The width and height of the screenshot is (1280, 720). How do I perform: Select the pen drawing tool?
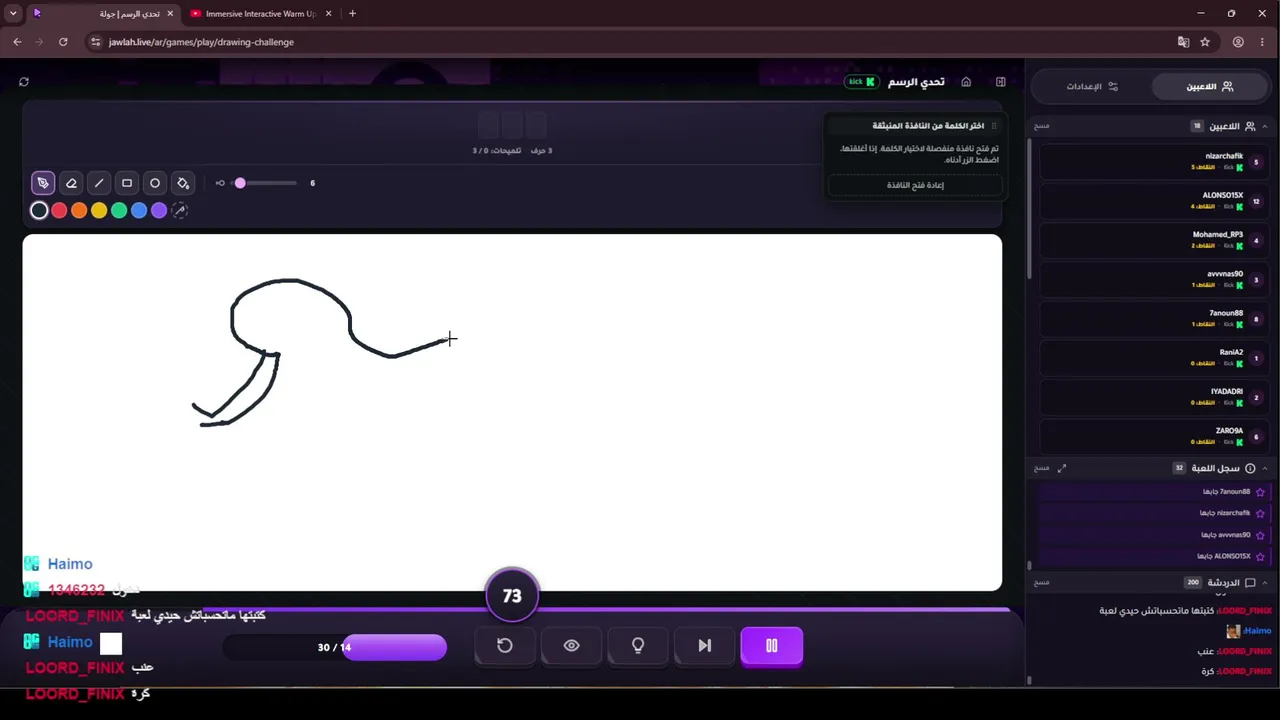pos(42,183)
